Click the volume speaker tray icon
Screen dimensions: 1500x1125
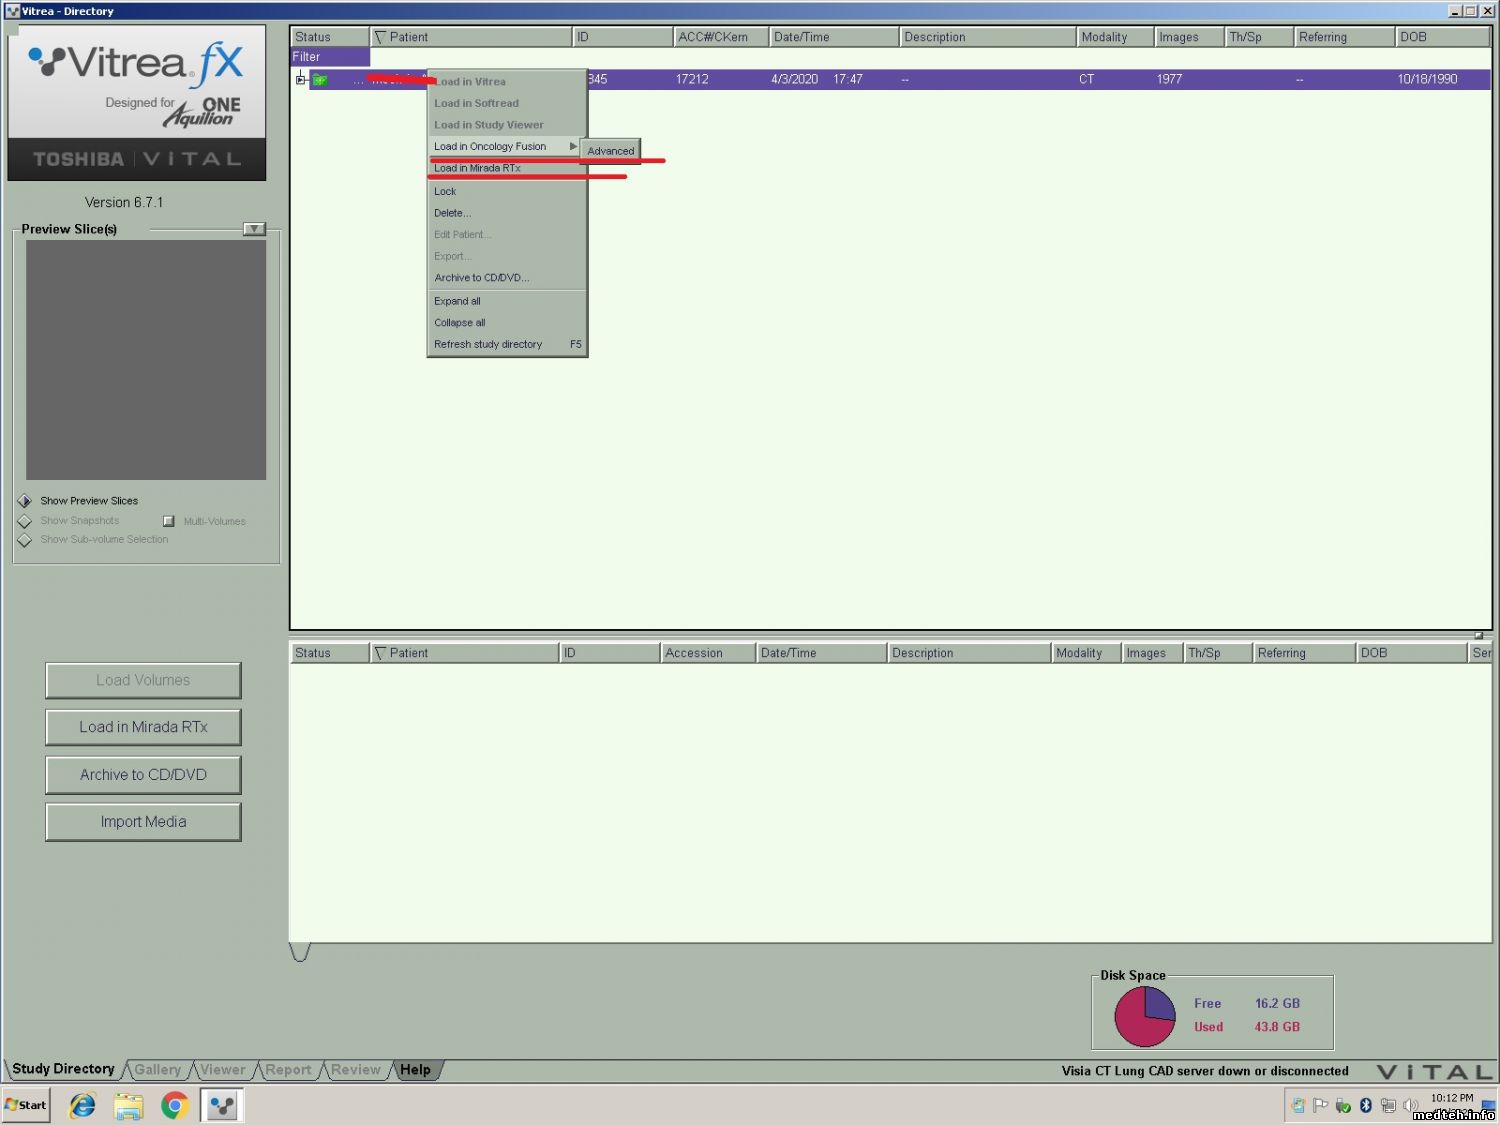[1410, 1105]
